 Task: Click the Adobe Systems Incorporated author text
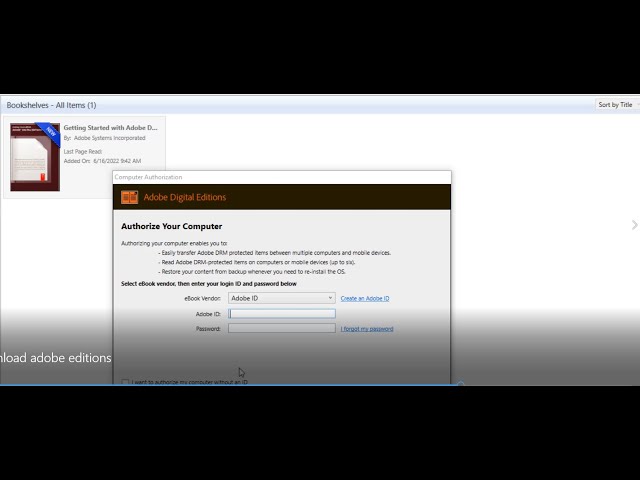click(109, 138)
